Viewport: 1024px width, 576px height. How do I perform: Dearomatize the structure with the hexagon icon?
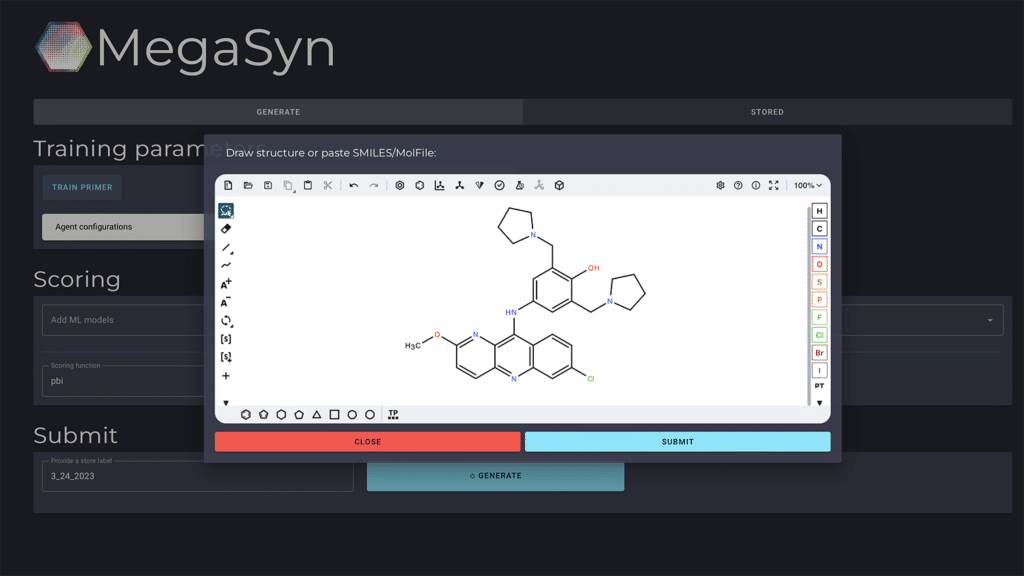tap(420, 185)
